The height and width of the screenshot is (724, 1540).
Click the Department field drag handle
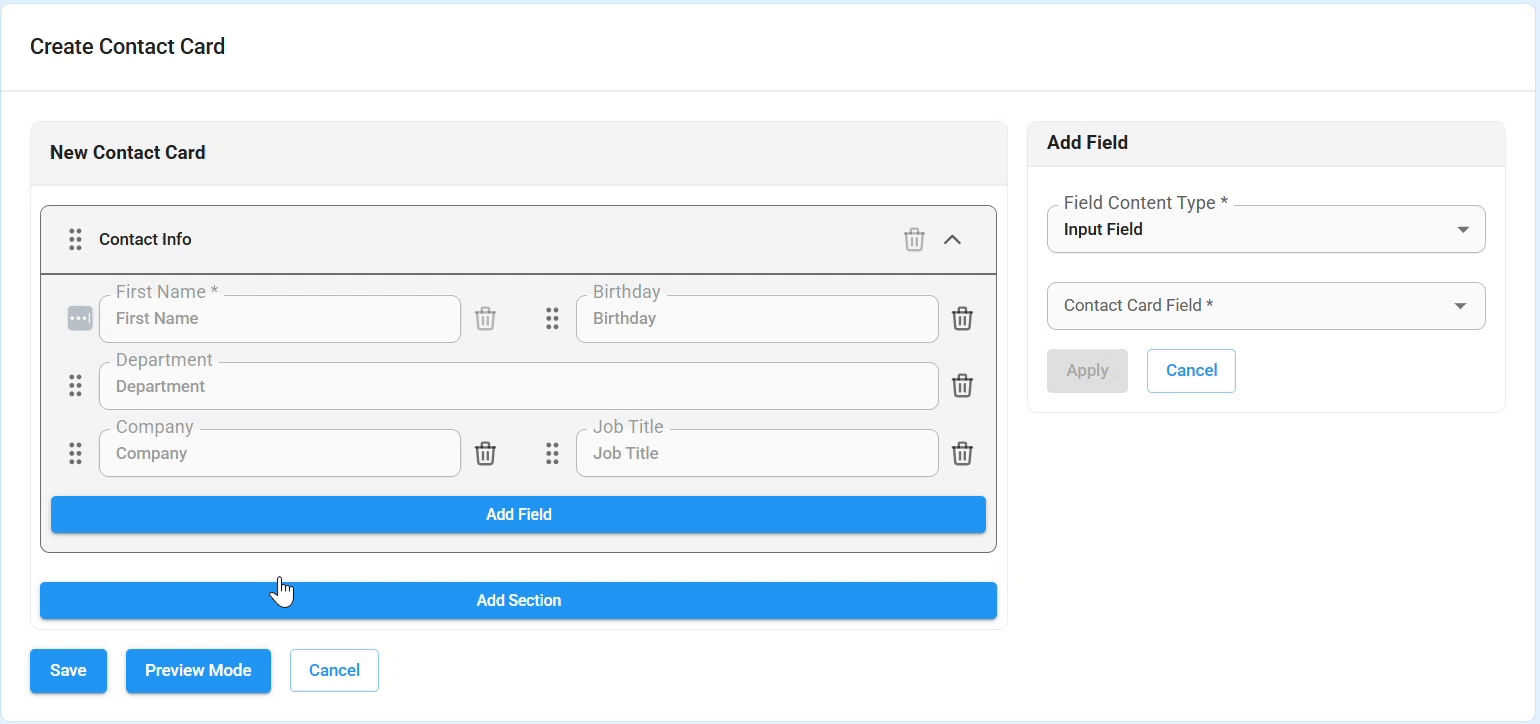[75, 385]
